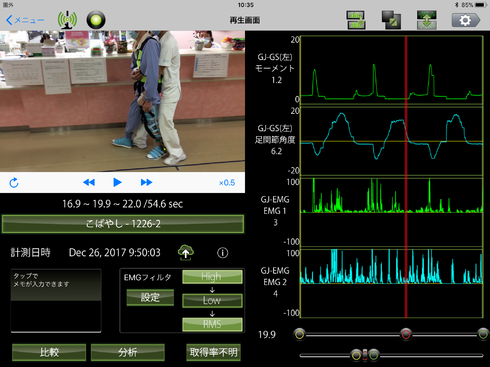Toggle the Low EMG filter
490x367 pixels.
pyautogui.click(x=212, y=300)
